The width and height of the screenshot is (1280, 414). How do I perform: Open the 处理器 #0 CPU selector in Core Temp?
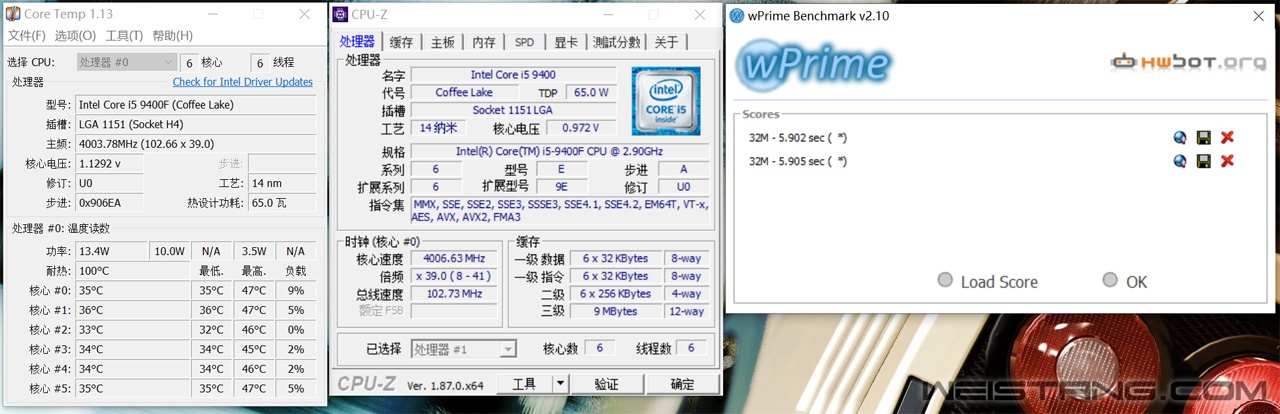126,62
